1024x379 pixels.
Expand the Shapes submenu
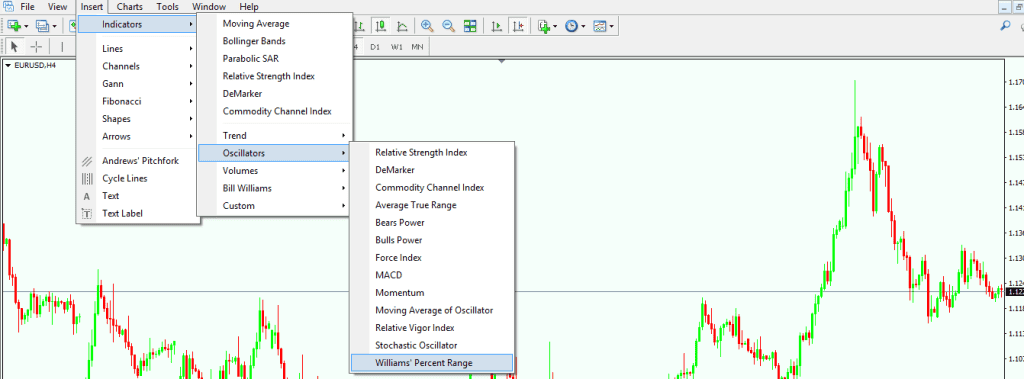(138, 119)
